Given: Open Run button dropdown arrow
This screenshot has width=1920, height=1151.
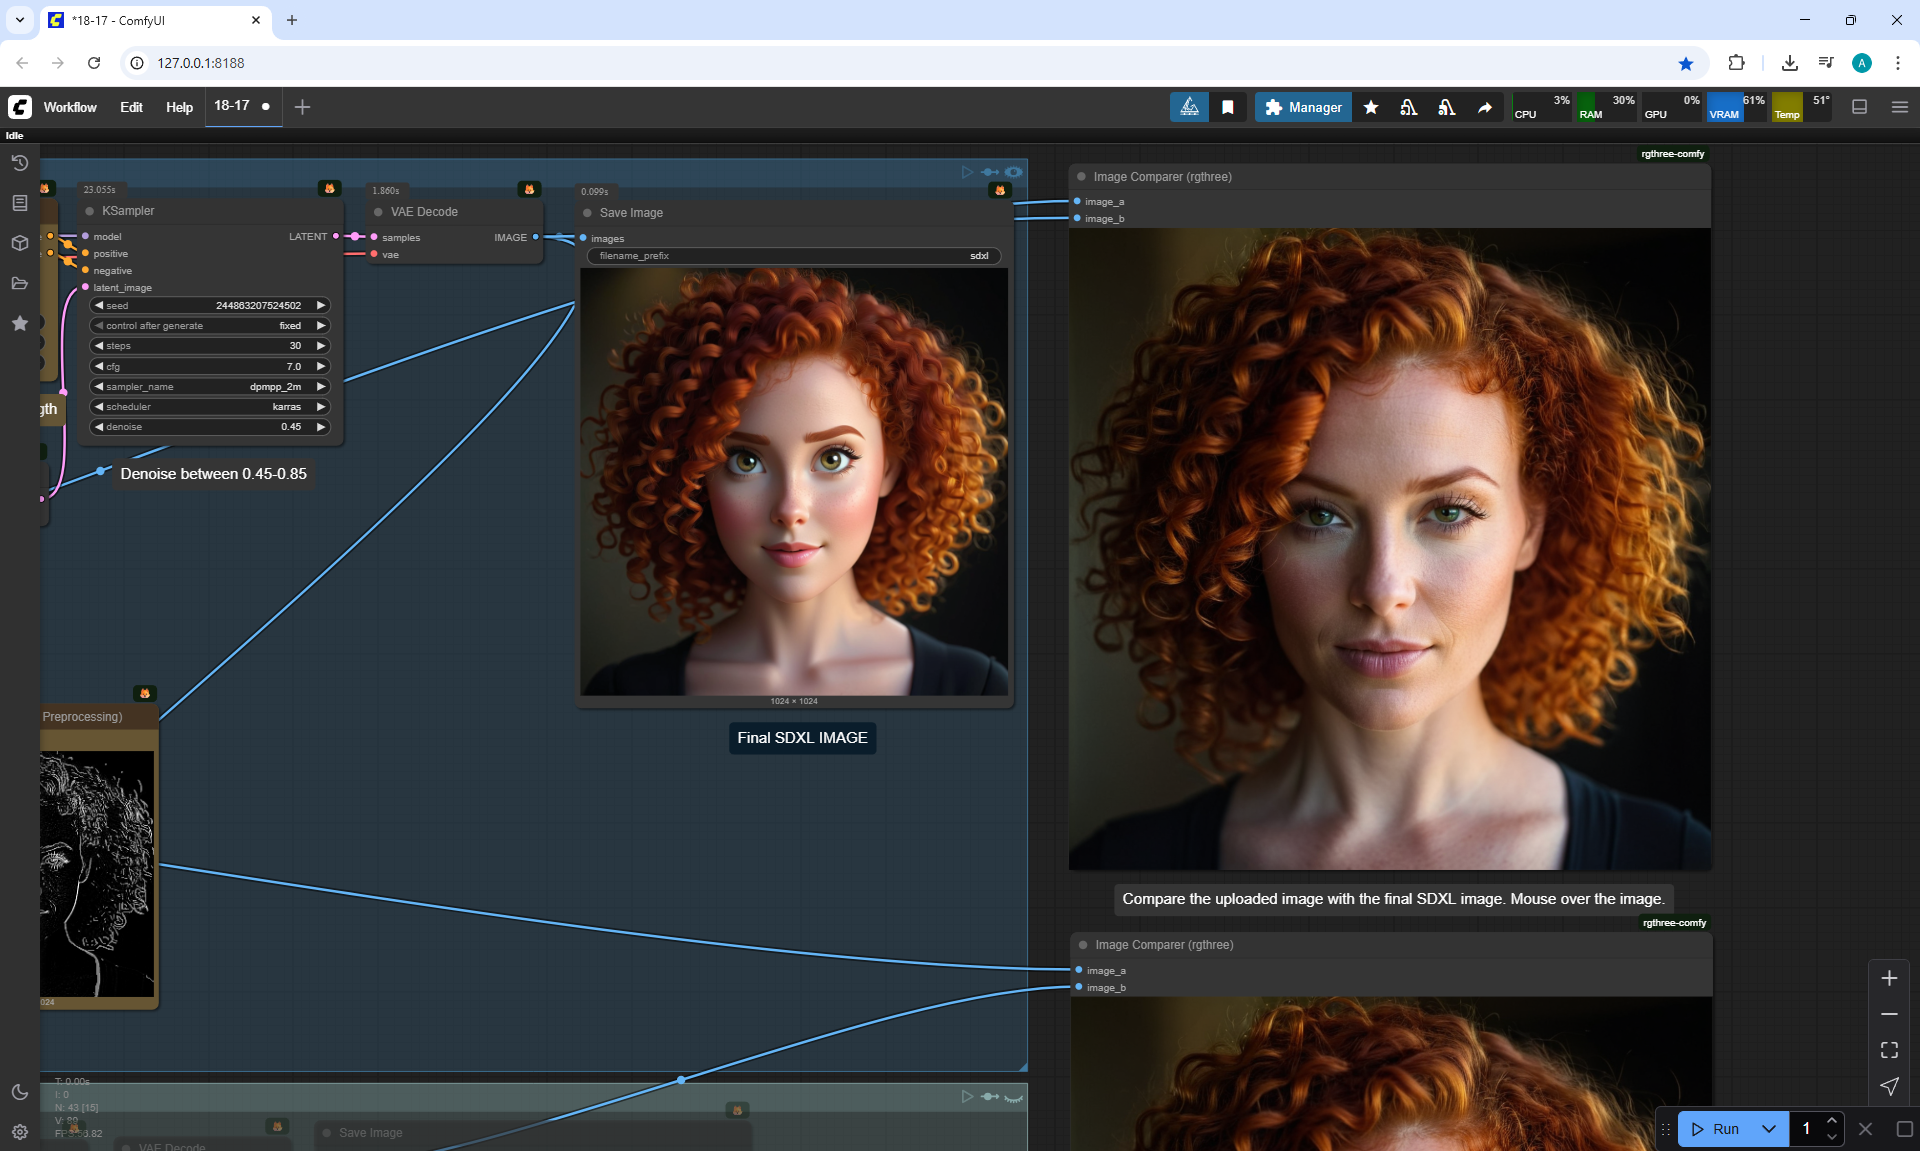Looking at the screenshot, I should (x=1768, y=1129).
